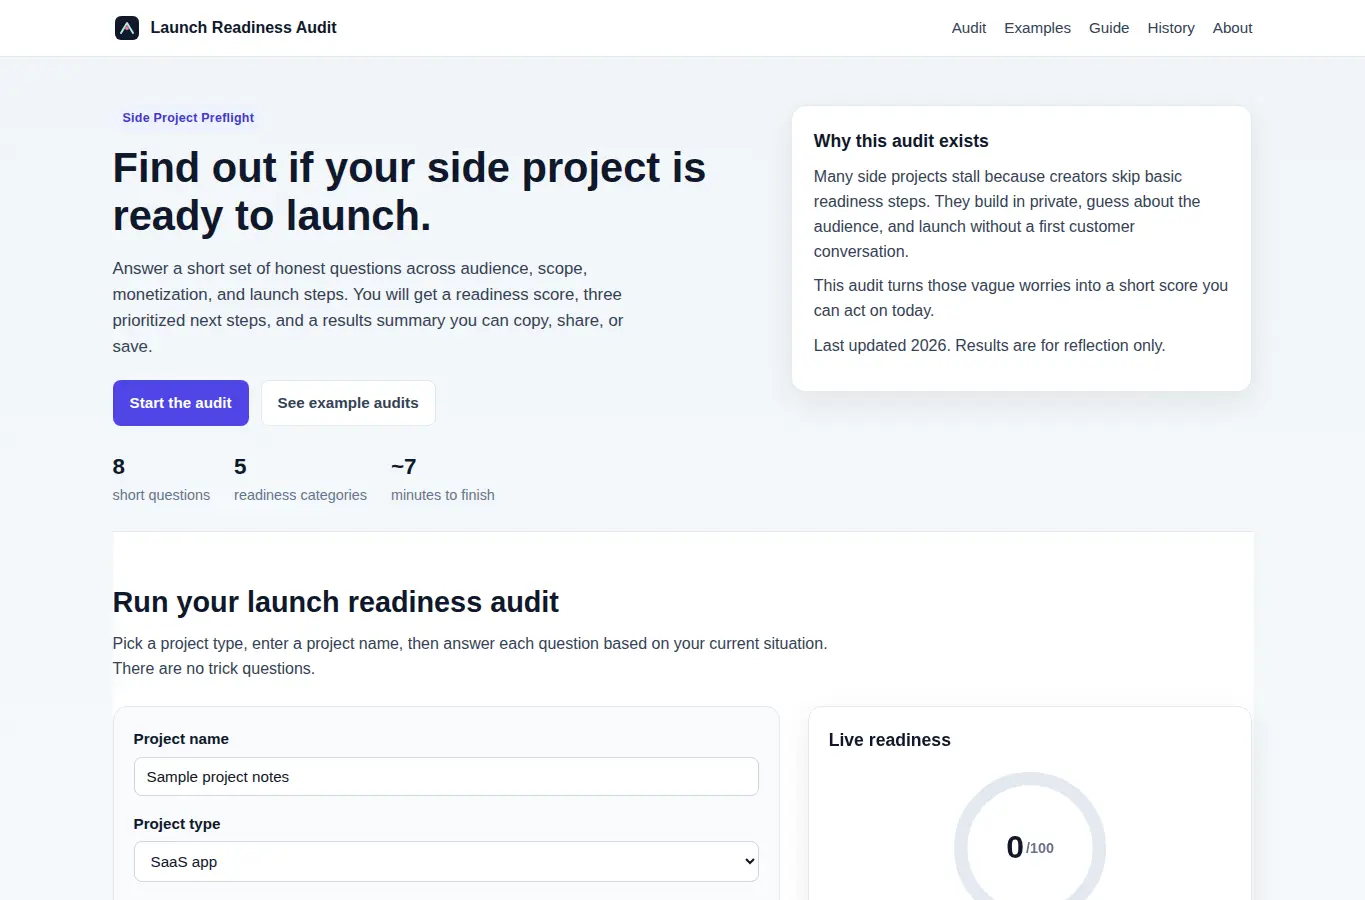Click the '8 short questions' stat
Image resolution: width=1365 pixels, height=900 pixels.
(161, 480)
